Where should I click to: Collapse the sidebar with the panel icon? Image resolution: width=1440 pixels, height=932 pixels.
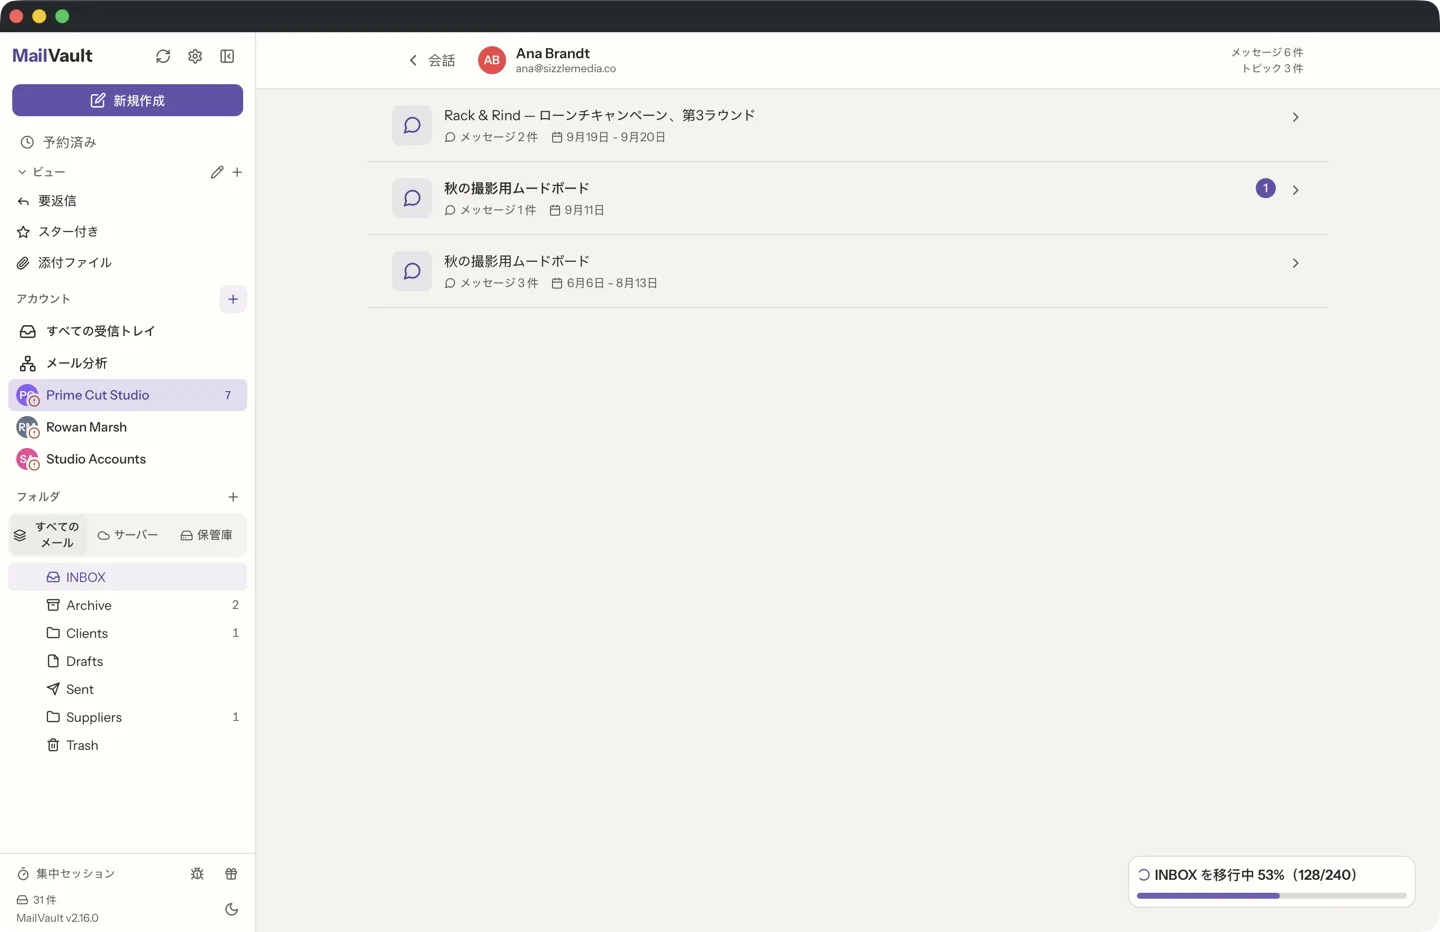click(227, 56)
